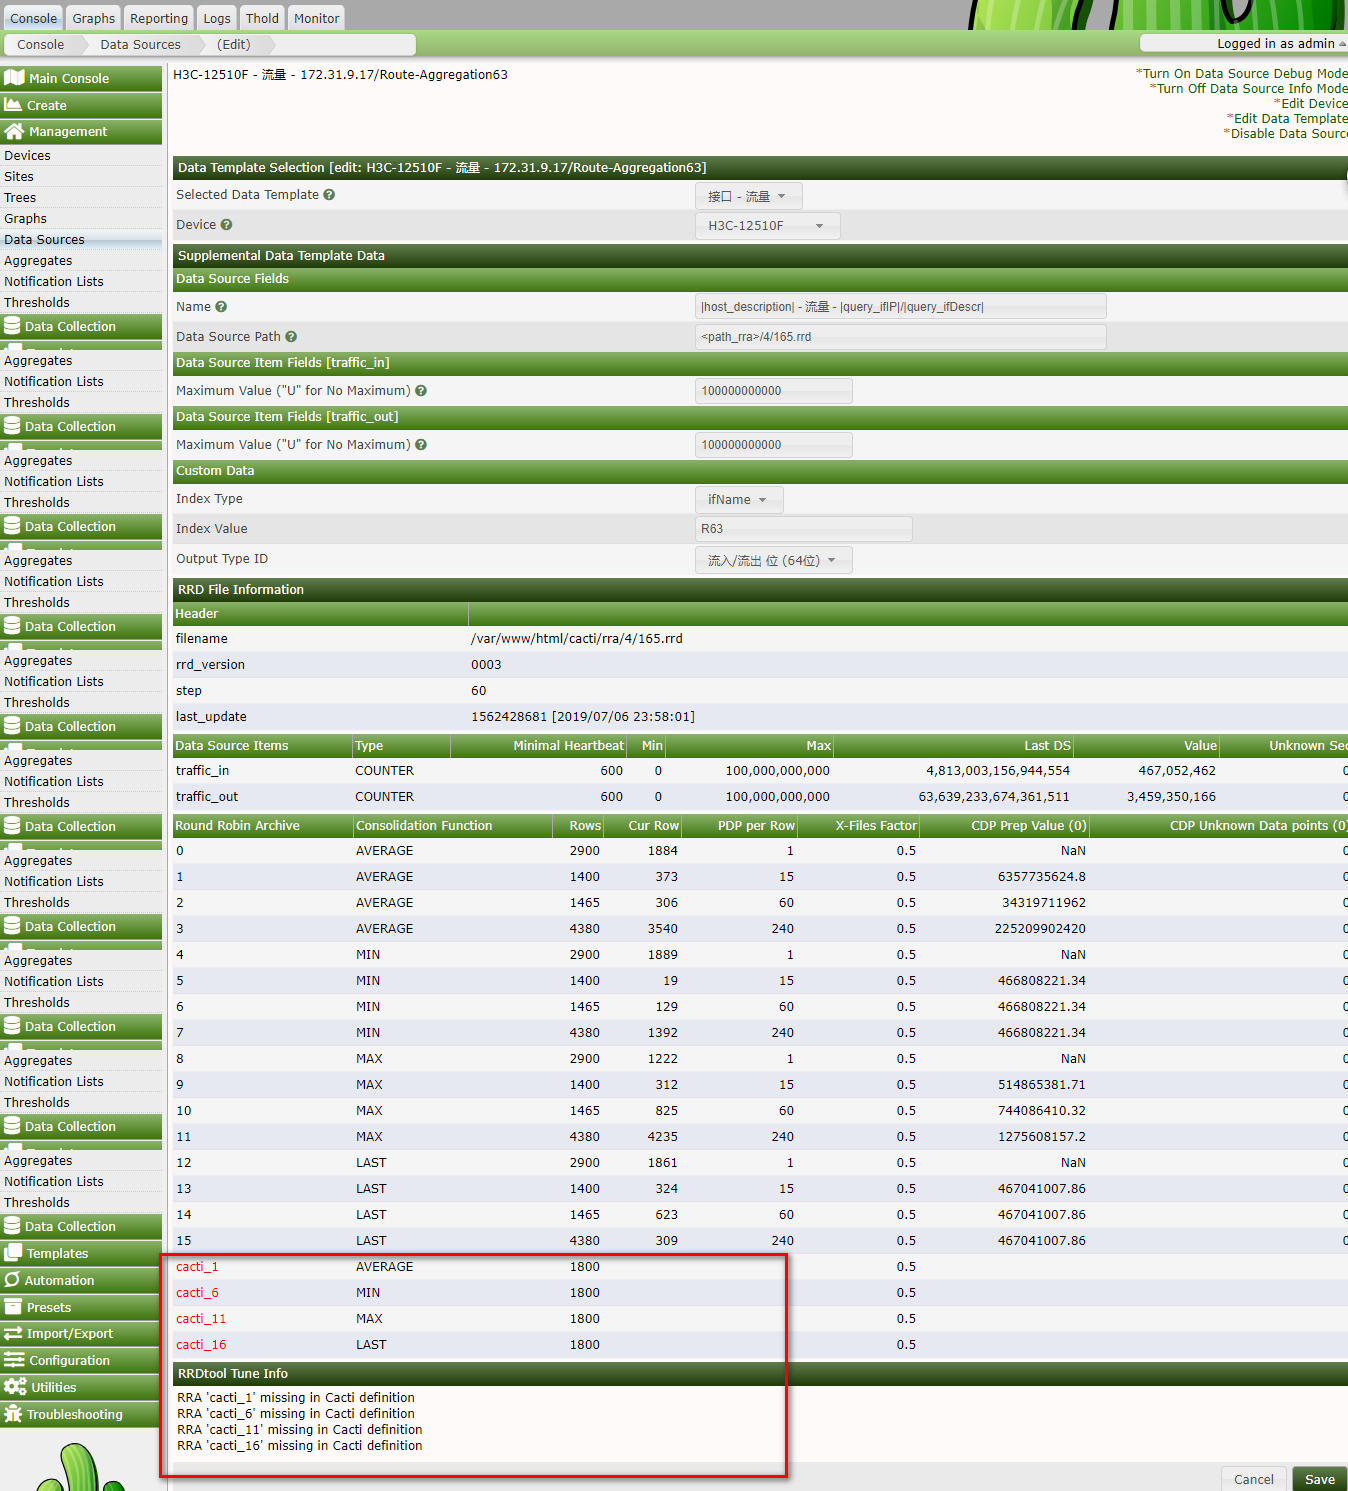Open the Templates sidebar icon
Image resolution: width=1348 pixels, height=1491 pixels.
pyautogui.click(x=14, y=1253)
